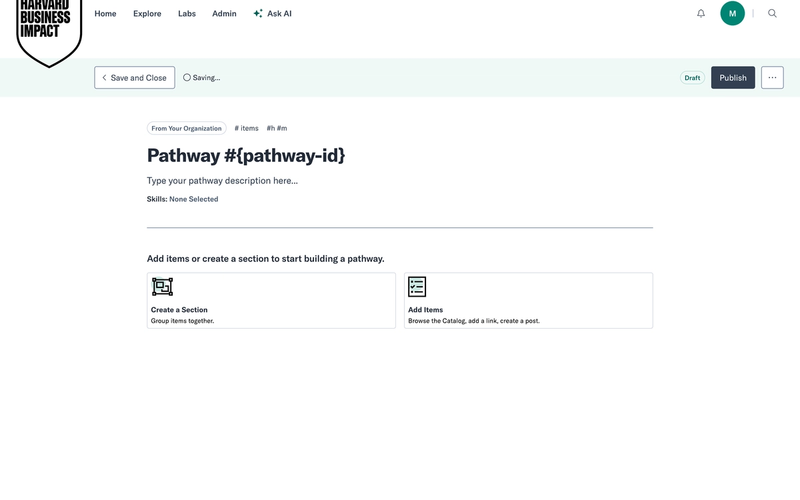Edit the pathway title field
This screenshot has height=500, width=800.
pyautogui.click(x=246, y=156)
